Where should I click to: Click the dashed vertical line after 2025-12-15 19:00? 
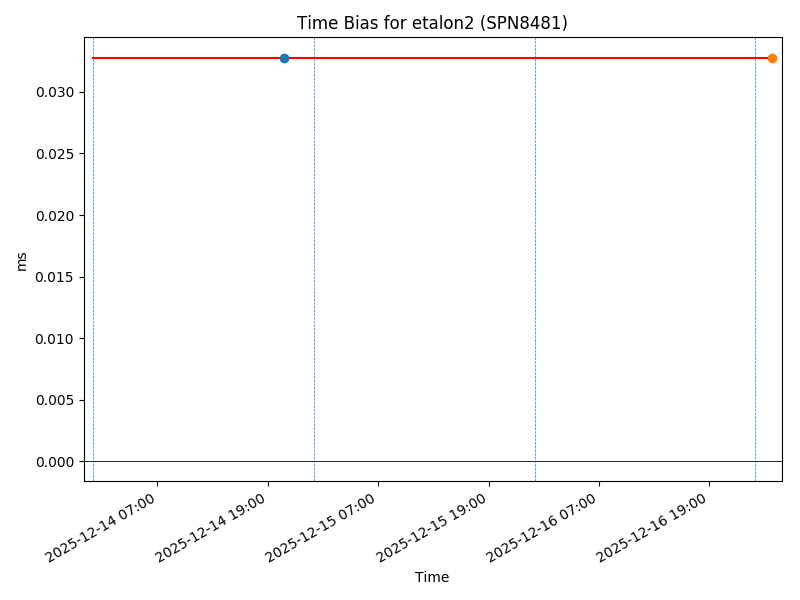tap(535, 260)
